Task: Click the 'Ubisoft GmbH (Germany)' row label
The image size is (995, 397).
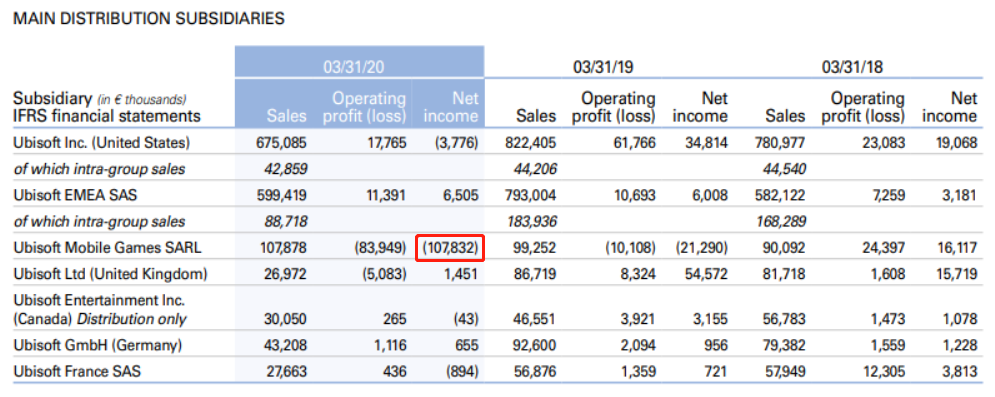Action: tap(98, 345)
